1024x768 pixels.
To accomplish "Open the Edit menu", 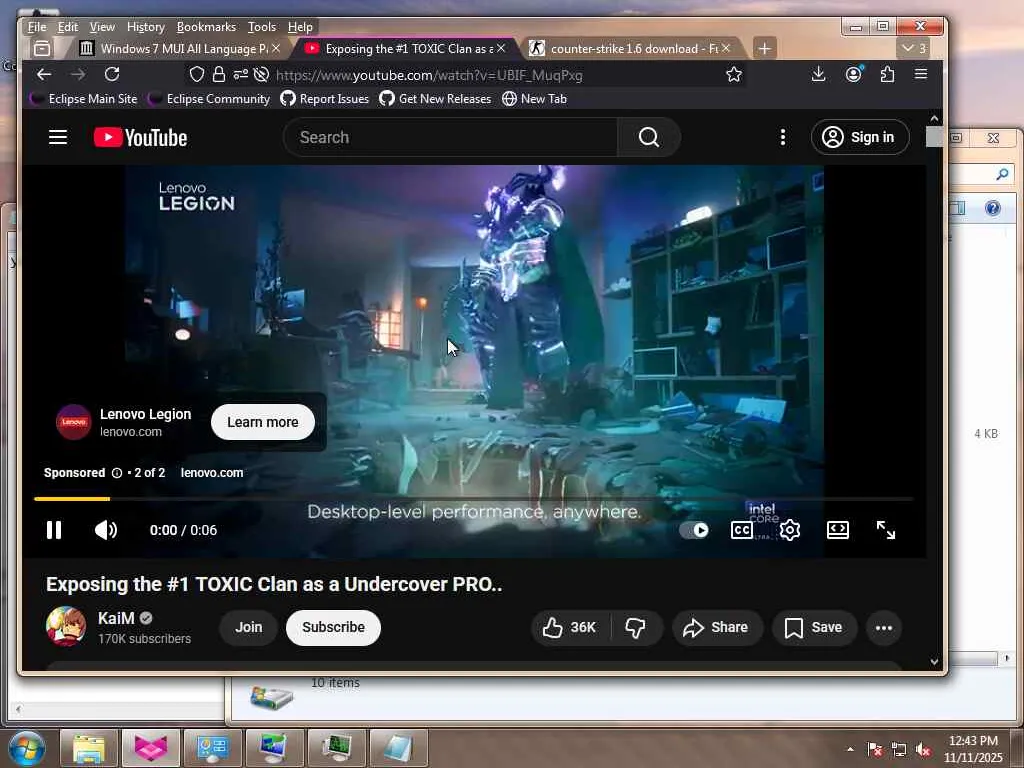I will (x=67, y=27).
